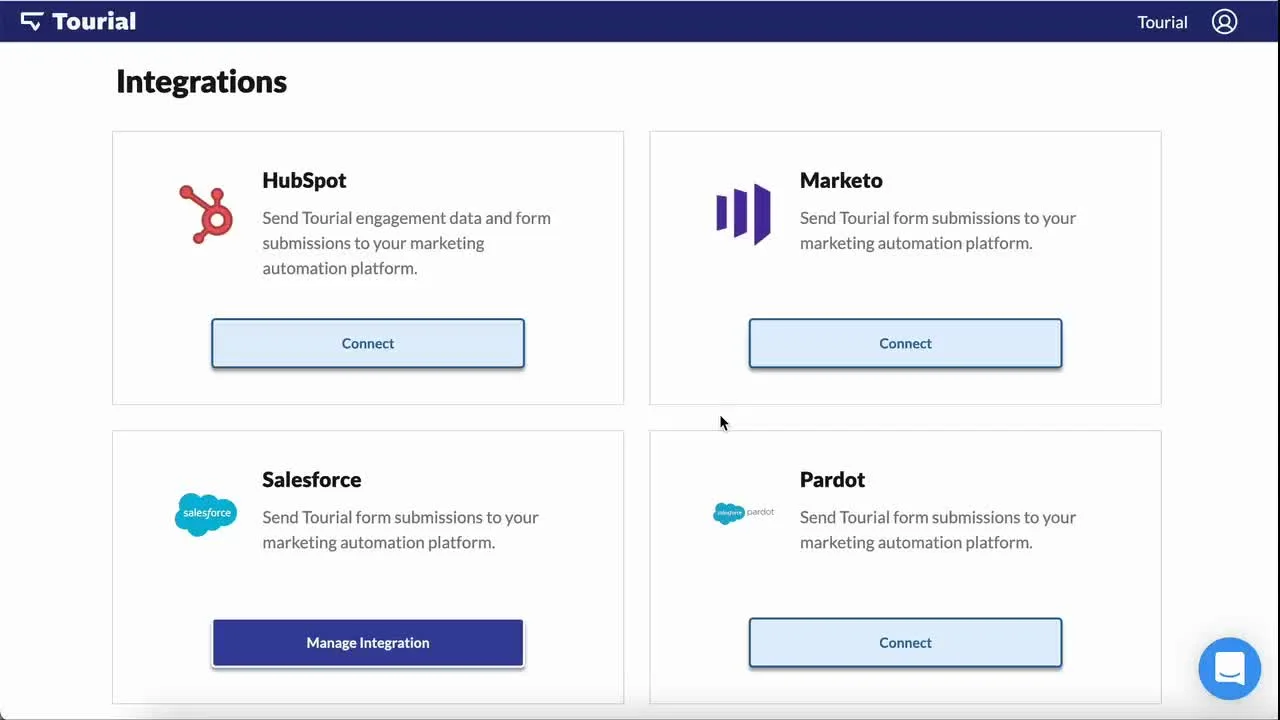1280x720 pixels.
Task: Click the Pardot card title
Action: (x=832, y=480)
